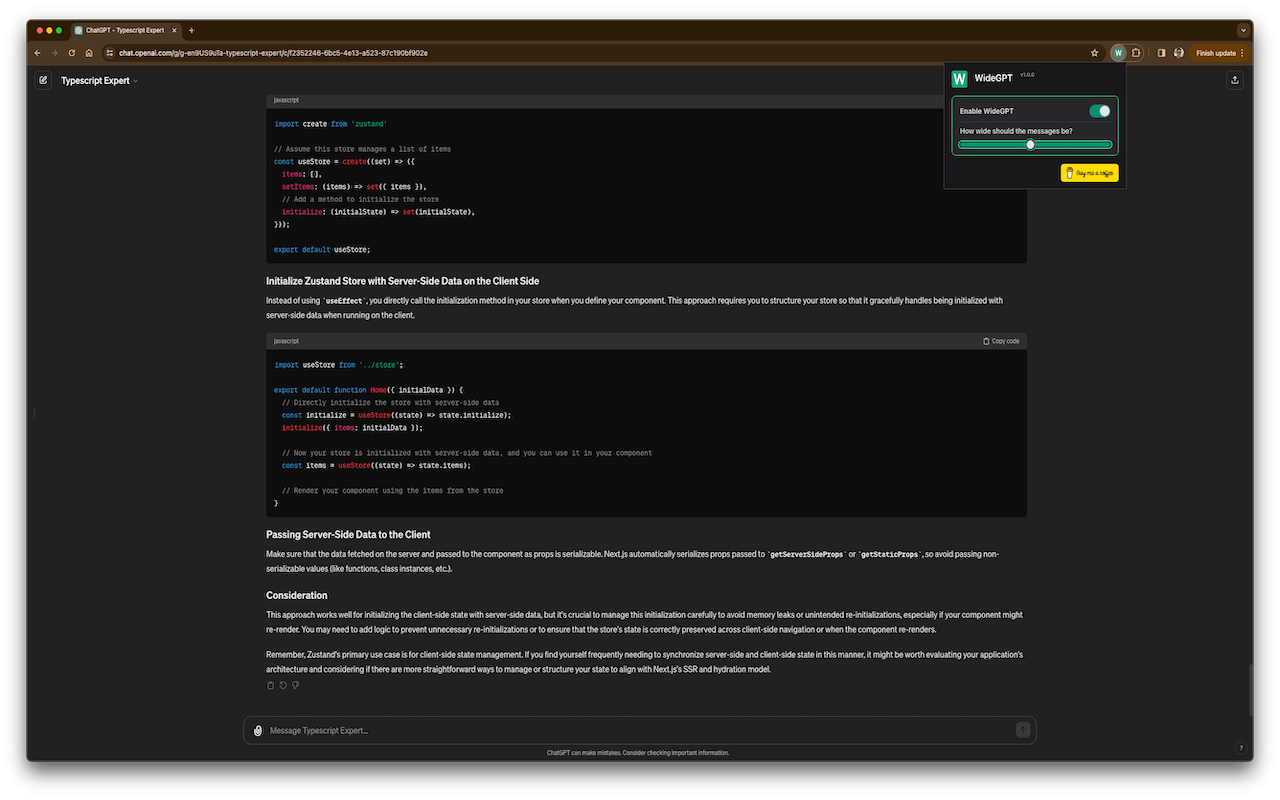1280x800 pixels.
Task: Open the tab search chevron dropdown
Action: [x=1244, y=30]
